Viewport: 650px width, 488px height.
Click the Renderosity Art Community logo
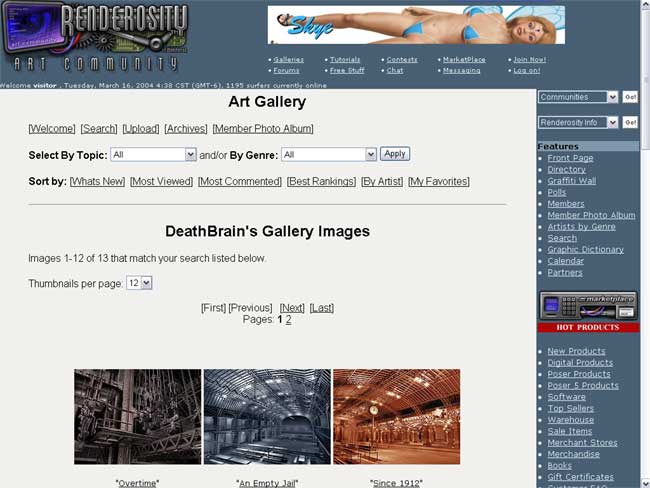[95, 38]
